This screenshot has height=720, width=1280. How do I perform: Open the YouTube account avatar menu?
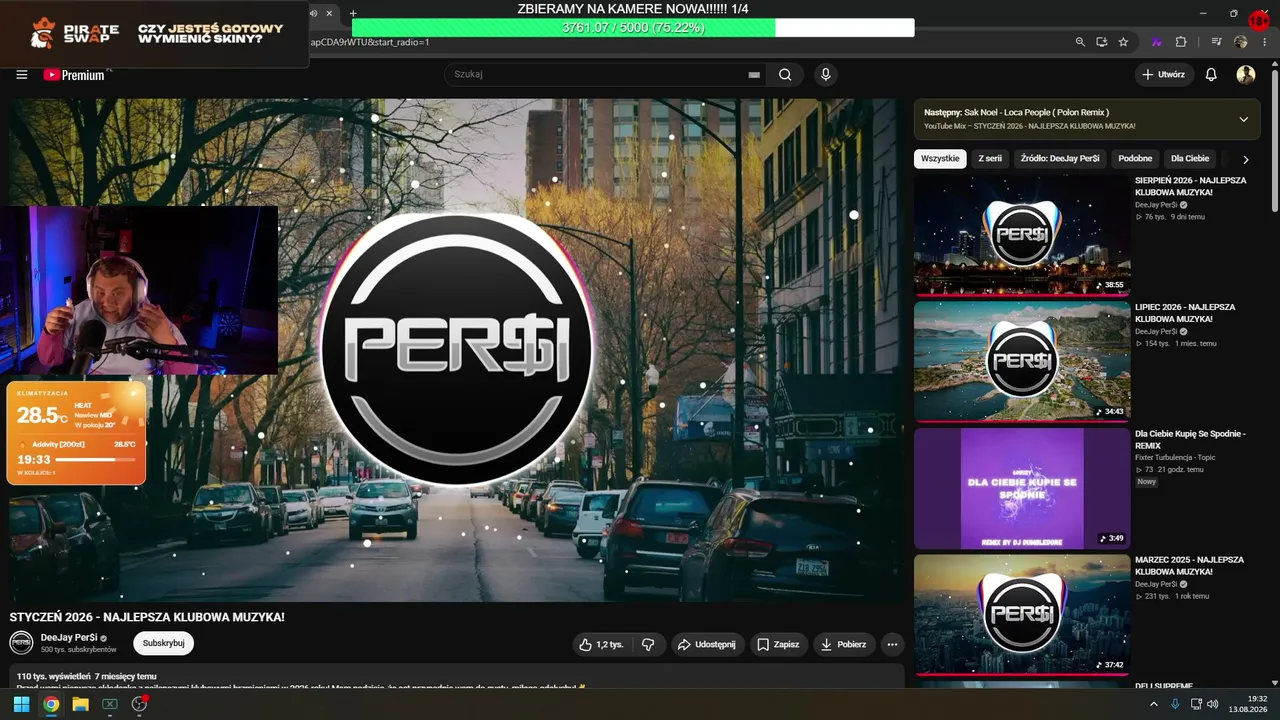coord(1246,74)
